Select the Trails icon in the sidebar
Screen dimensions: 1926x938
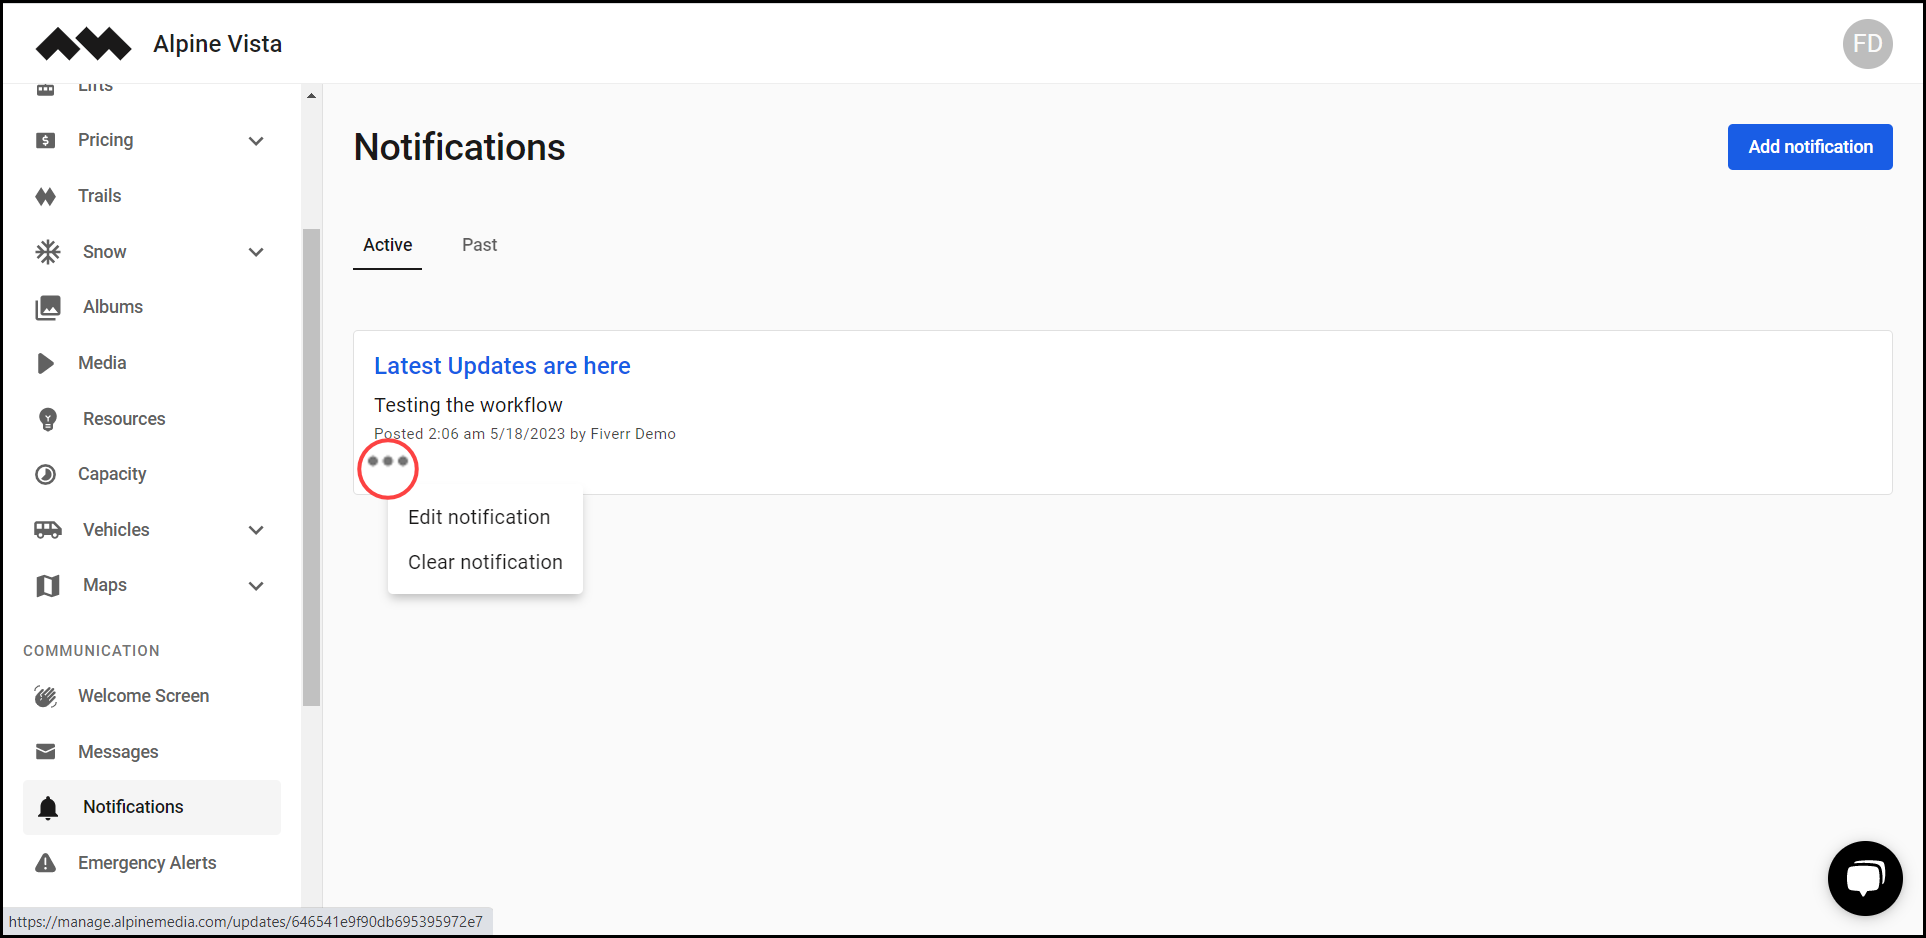(x=46, y=196)
